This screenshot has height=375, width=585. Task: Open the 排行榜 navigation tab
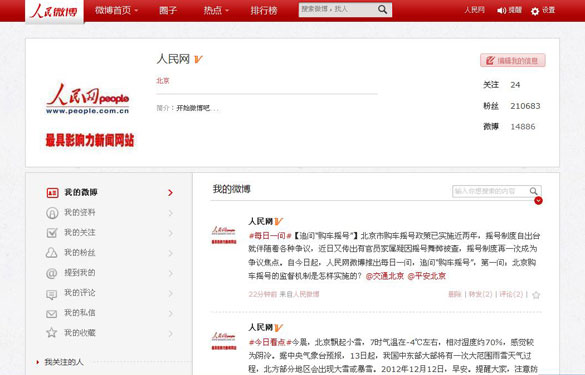[264, 10]
